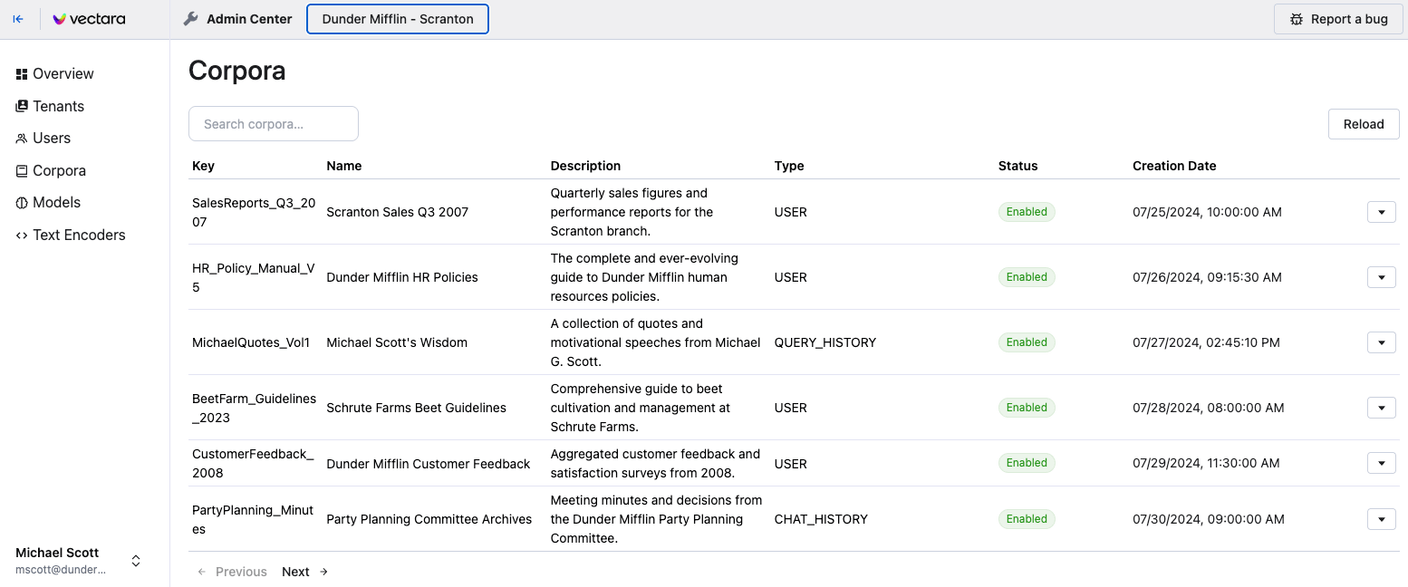Image resolution: width=1408 pixels, height=587 pixels.
Task: Collapse the sidebar with the arrow icon
Action: pyautogui.click(x=18, y=19)
